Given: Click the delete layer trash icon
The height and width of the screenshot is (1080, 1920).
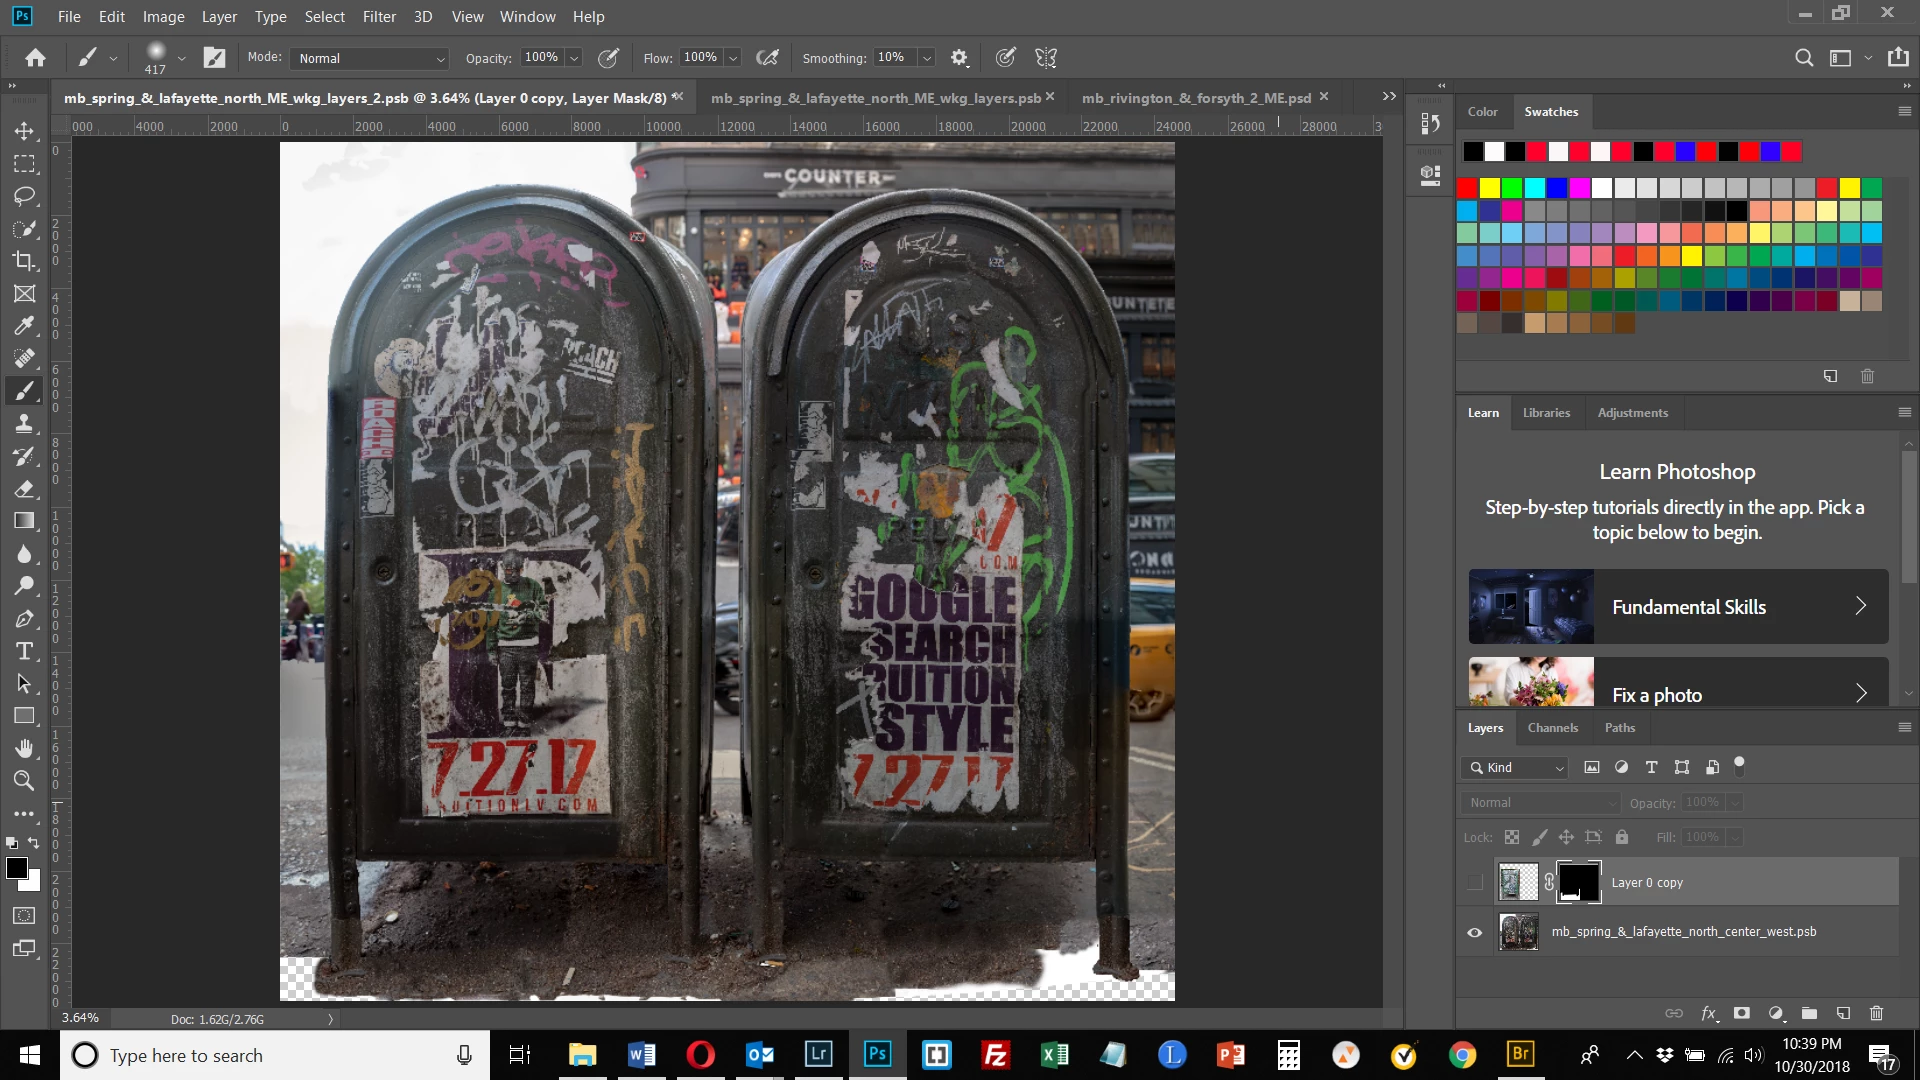Looking at the screenshot, I should coord(1876,1013).
